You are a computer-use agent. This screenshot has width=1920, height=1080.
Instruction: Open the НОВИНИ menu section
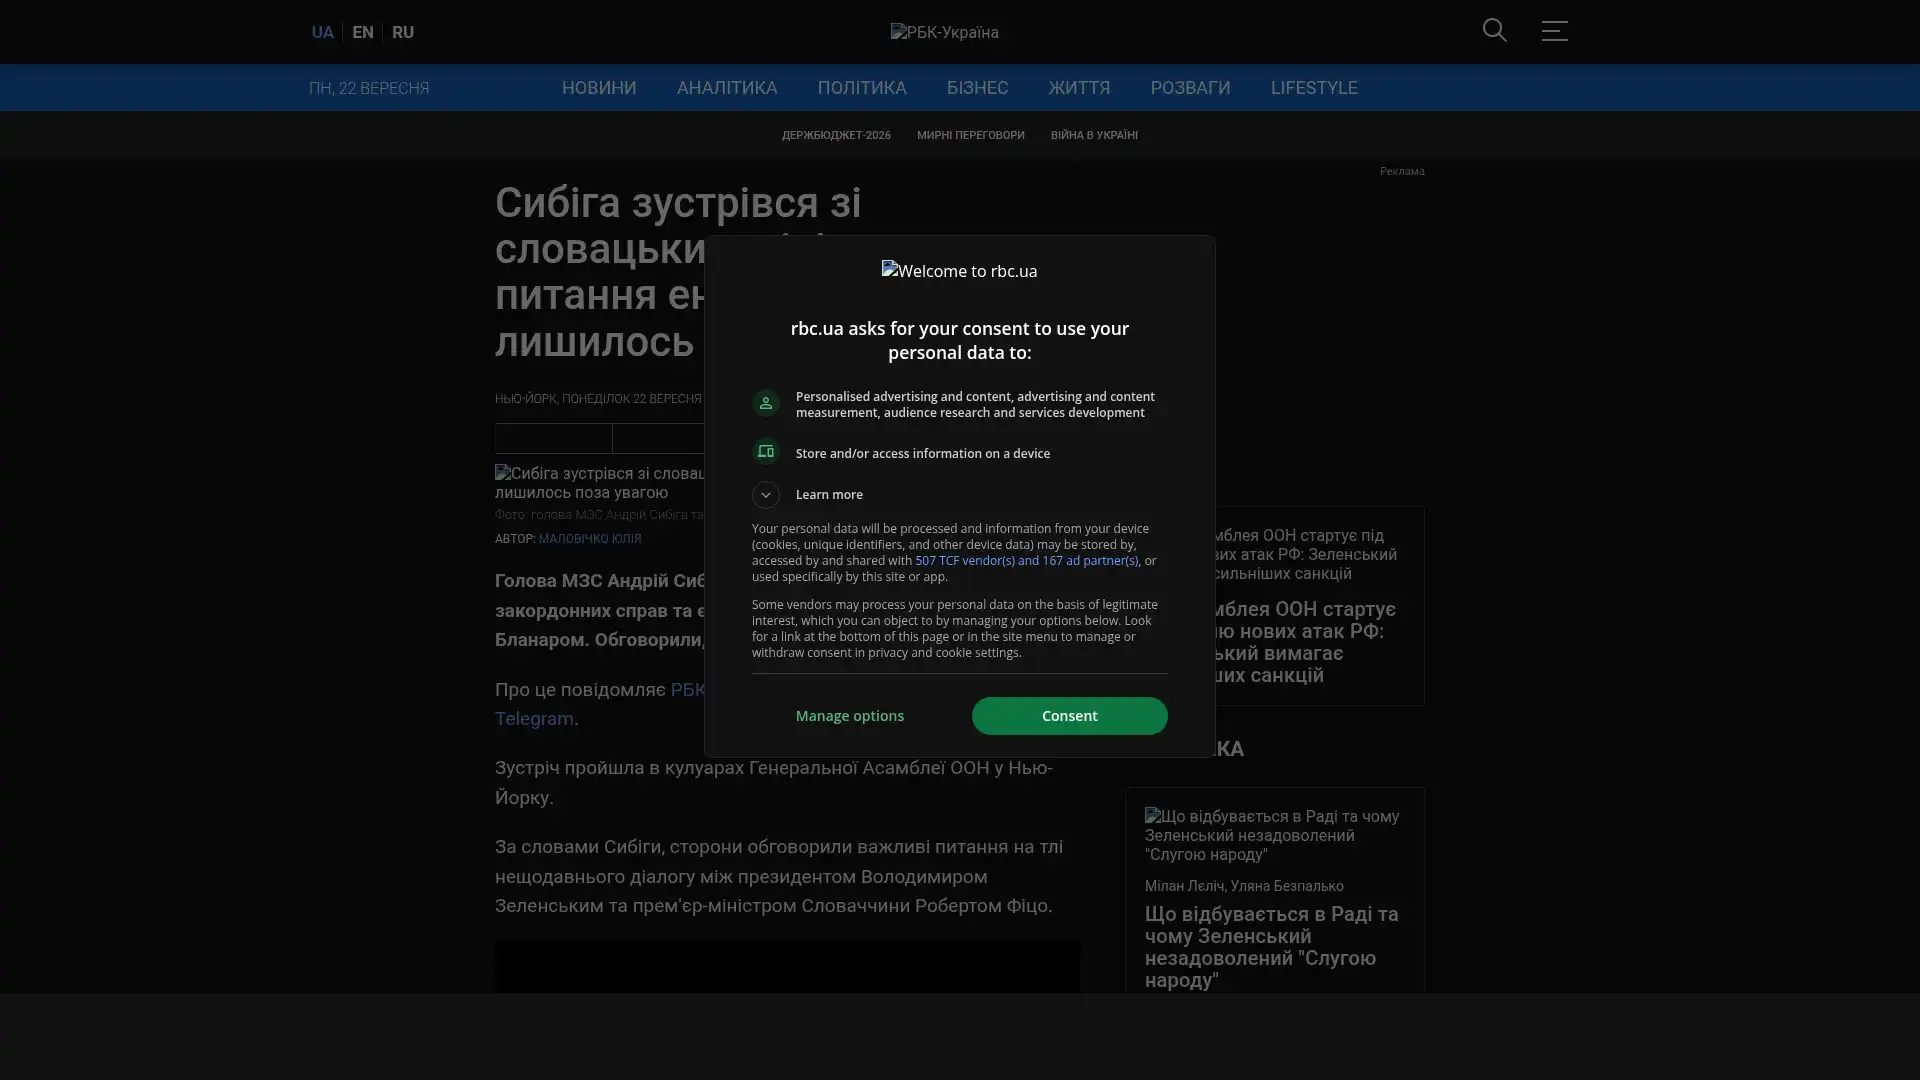point(598,88)
